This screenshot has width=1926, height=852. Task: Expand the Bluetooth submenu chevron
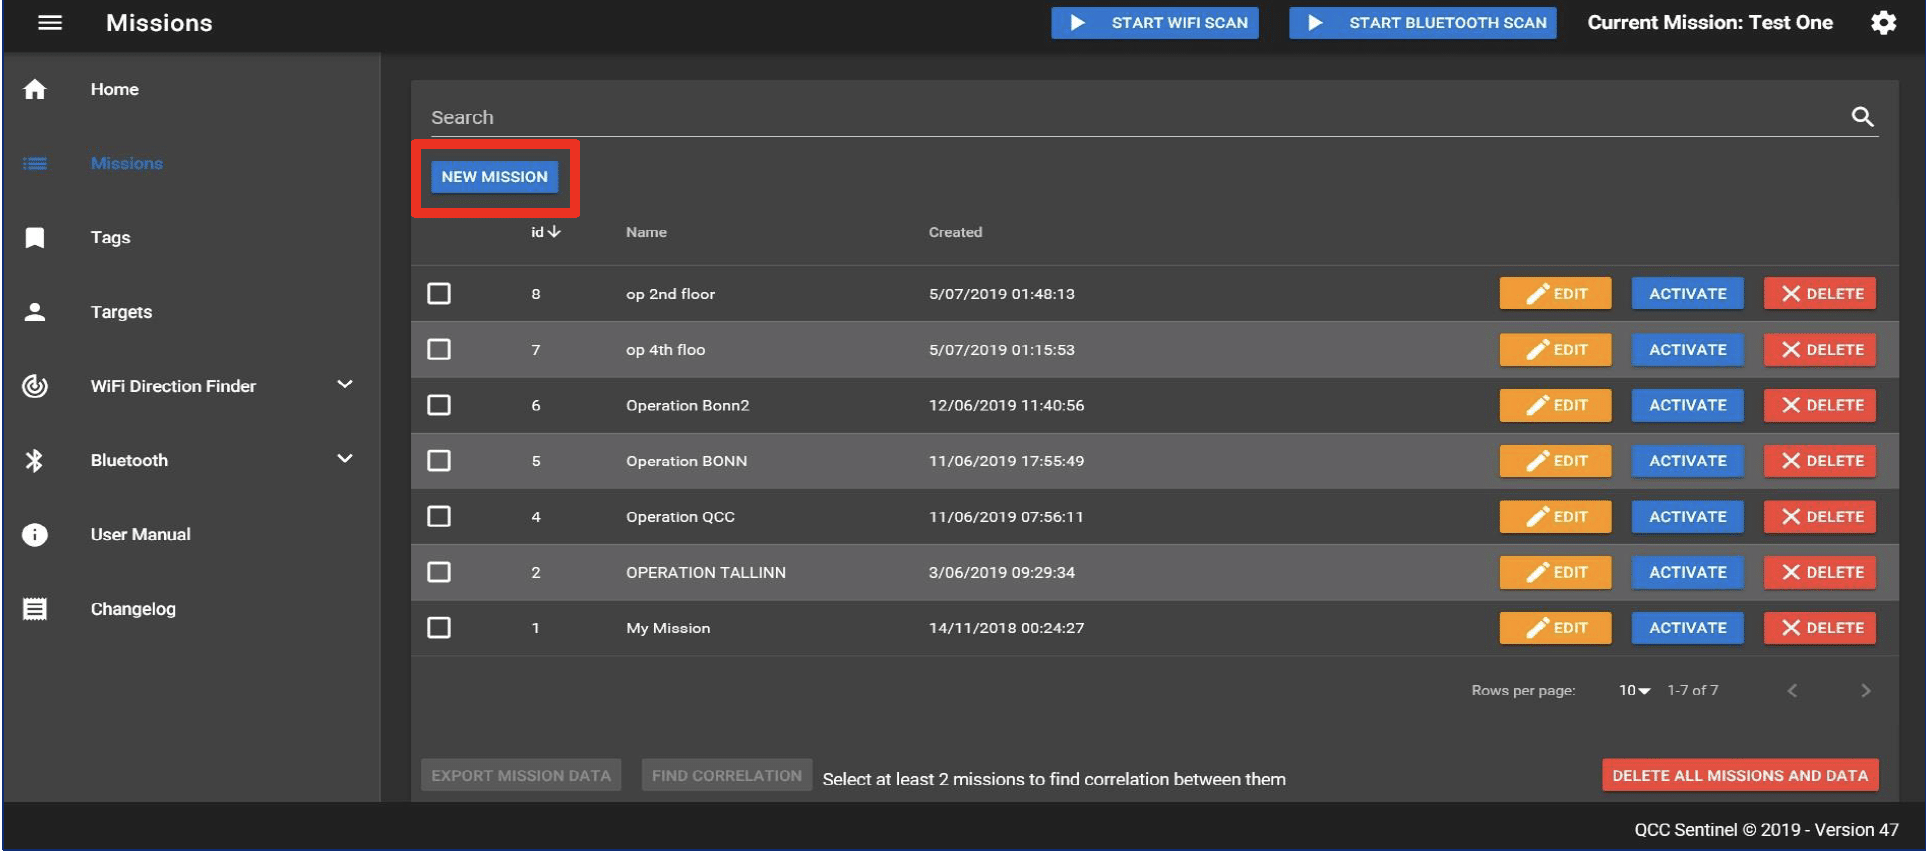345,459
